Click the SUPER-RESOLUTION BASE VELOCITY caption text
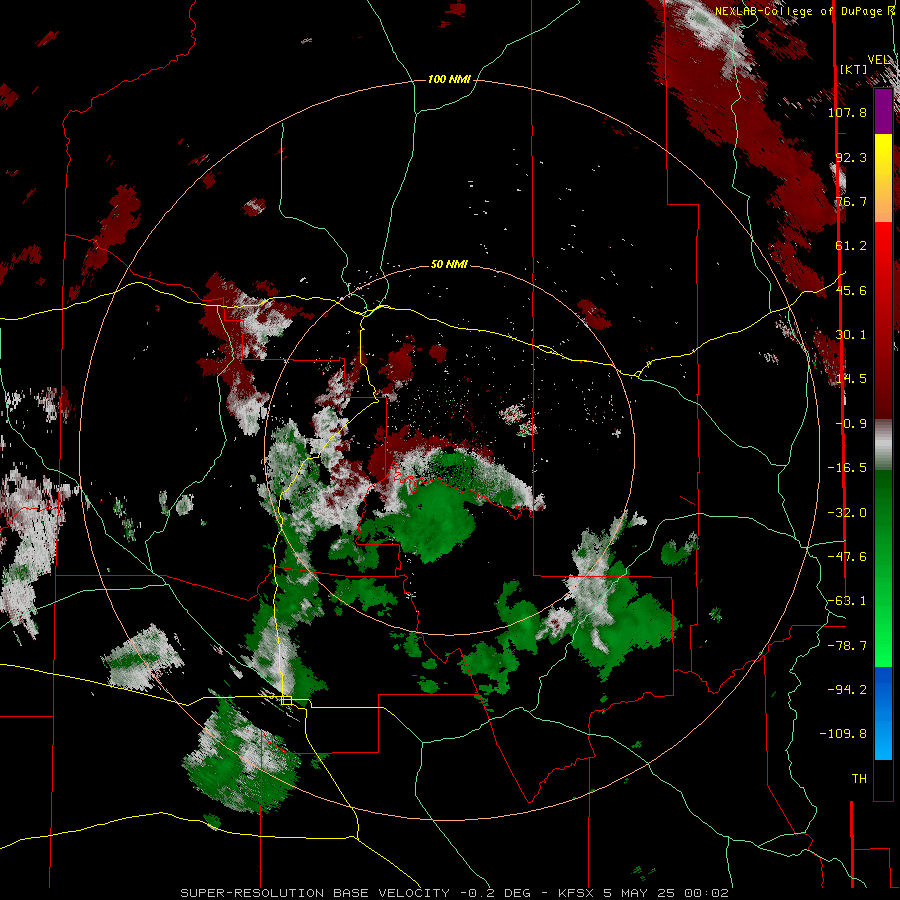Image resolution: width=900 pixels, height=900 pixels. coord(317,893)
